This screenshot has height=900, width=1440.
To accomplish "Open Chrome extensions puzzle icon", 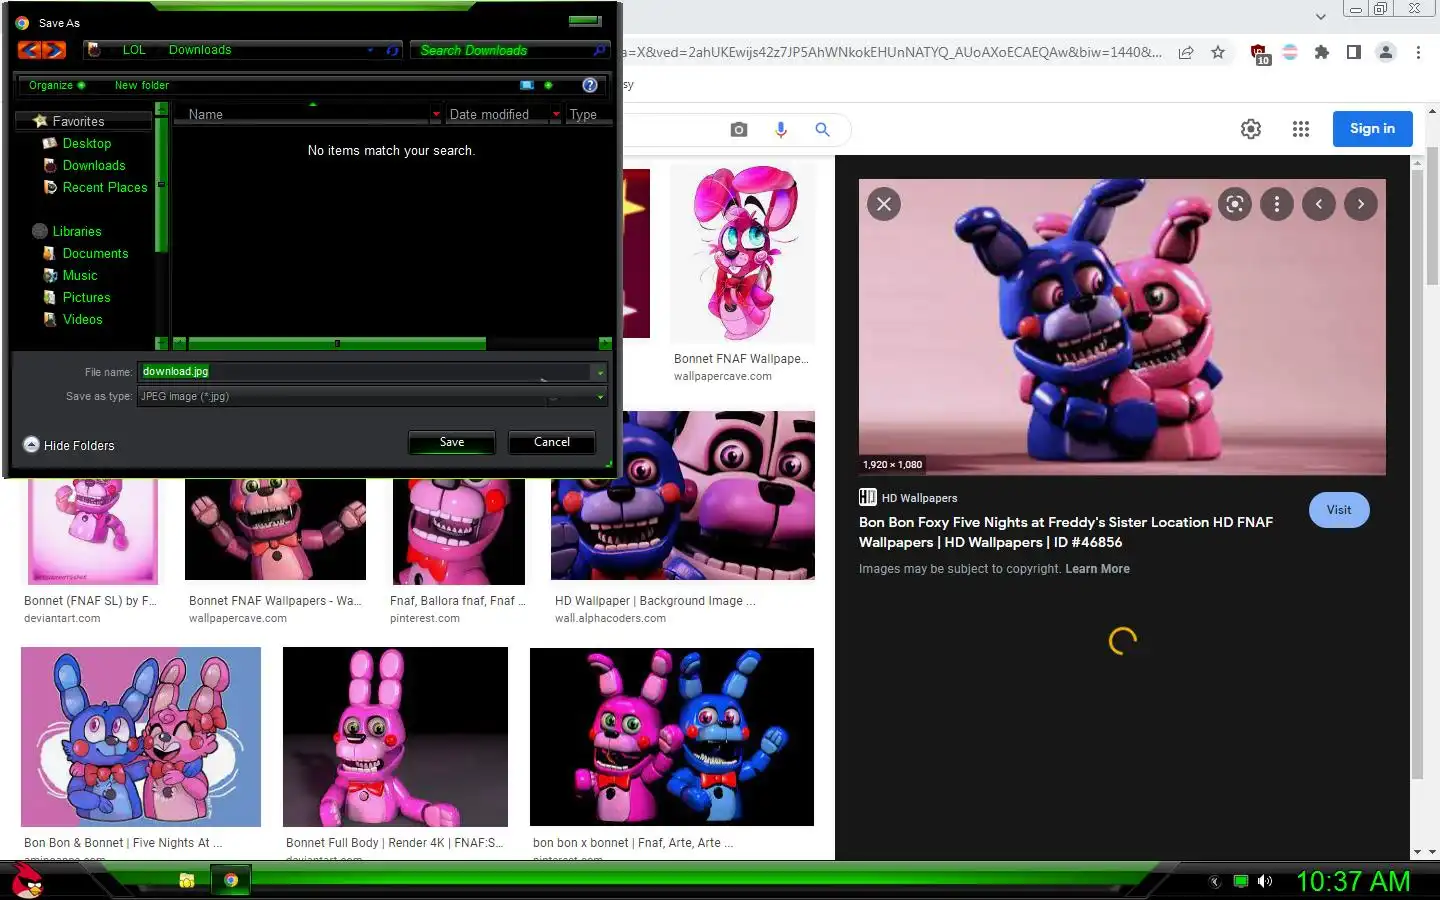I will pos(1322,52).
